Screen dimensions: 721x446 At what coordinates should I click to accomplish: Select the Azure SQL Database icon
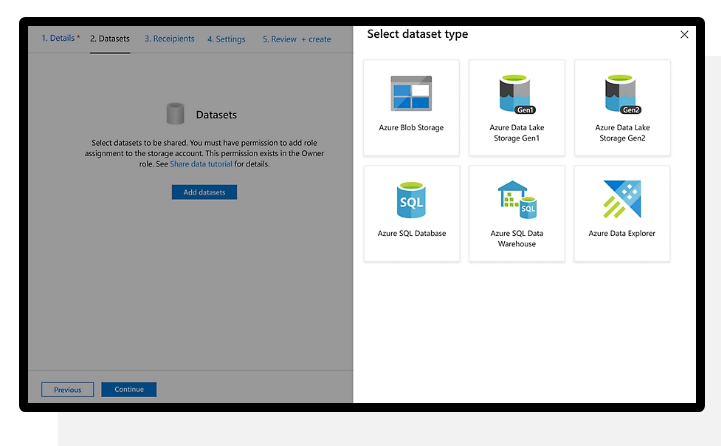(411, 200)
